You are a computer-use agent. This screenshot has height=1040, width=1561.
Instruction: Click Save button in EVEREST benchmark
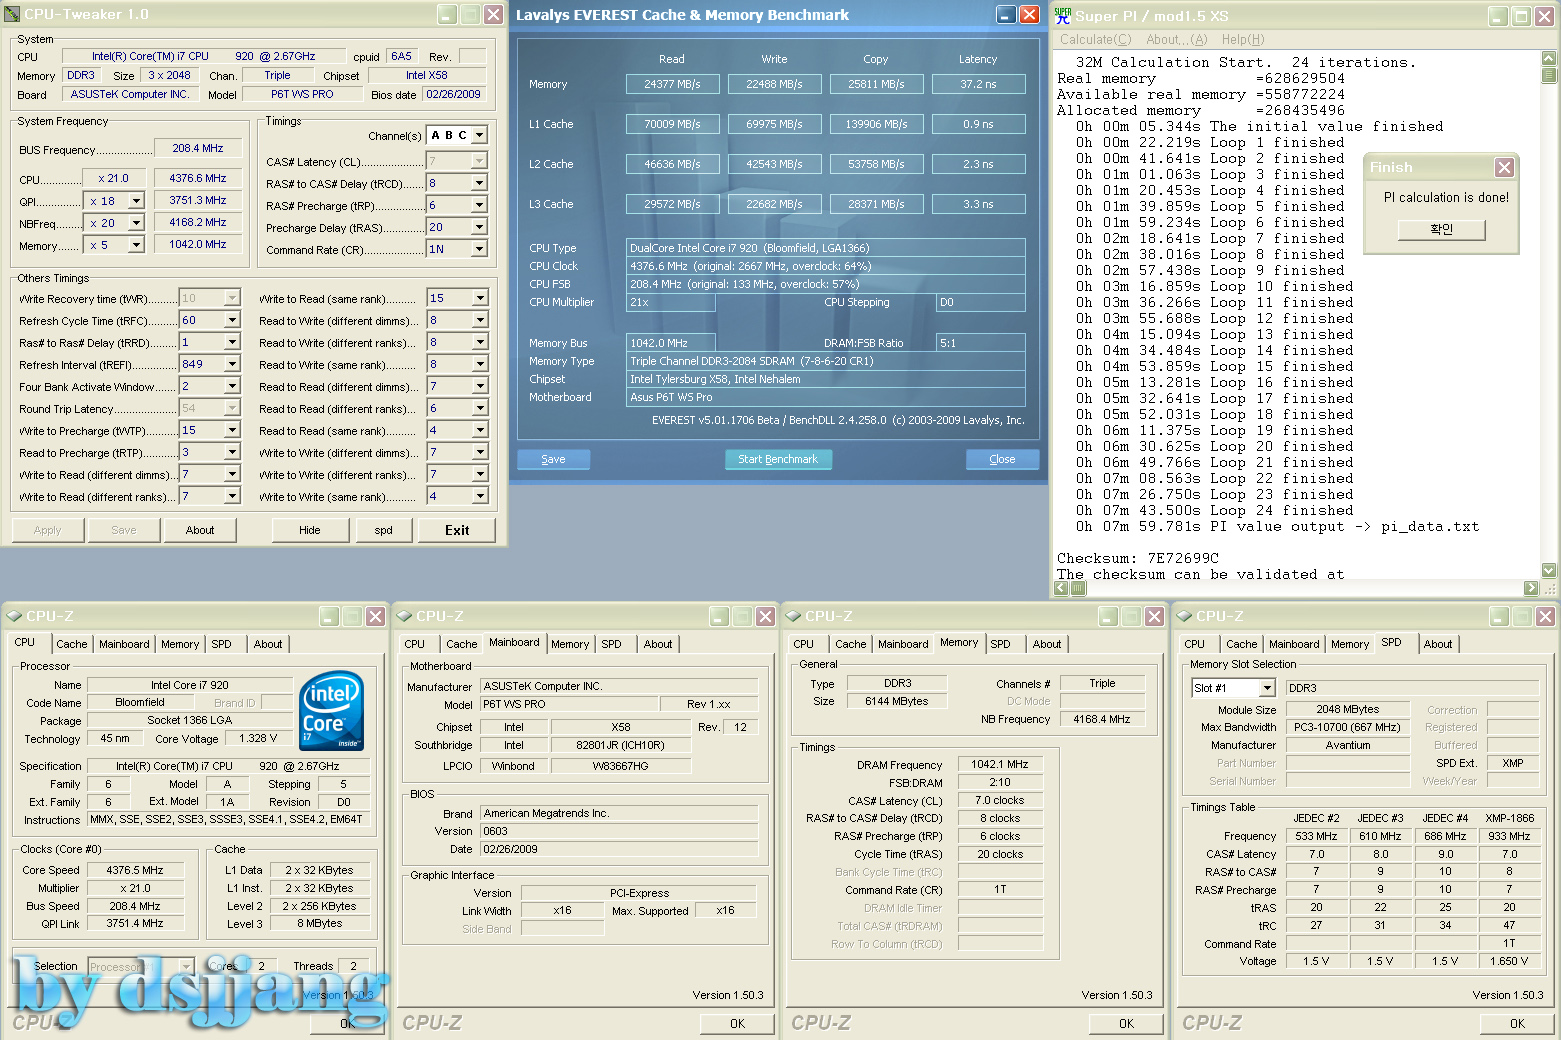pyautogui.click(x=553, y=459)
